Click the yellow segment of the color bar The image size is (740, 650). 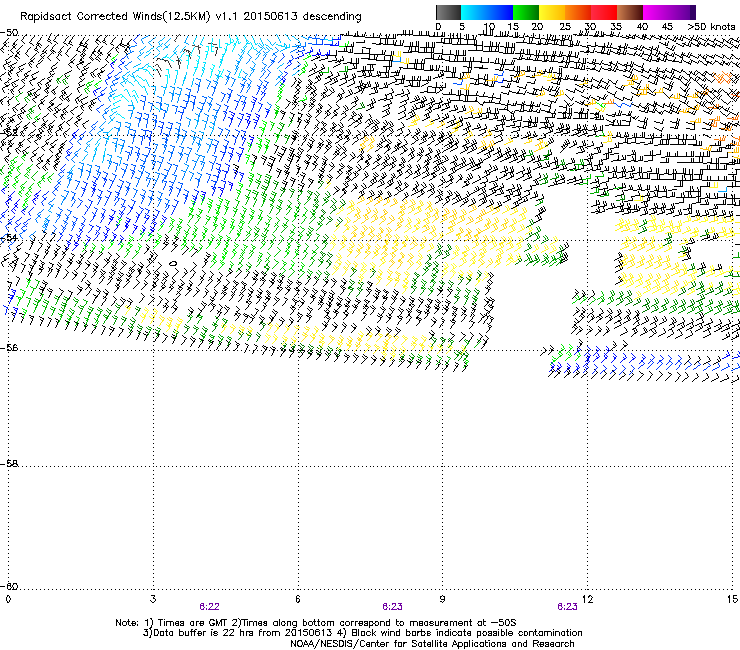click(x=552, y=12)
